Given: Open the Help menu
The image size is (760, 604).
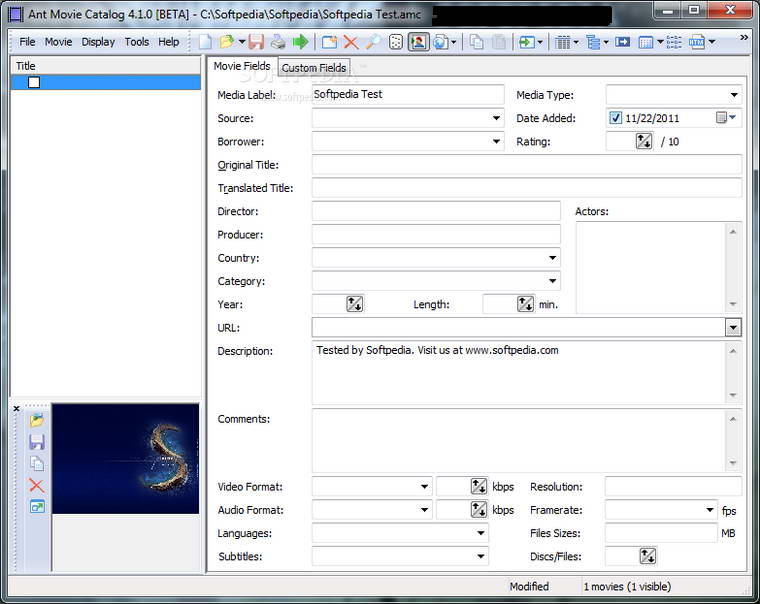Looking at the screenshot, I should pyautogui.click(x=169, y=42).
